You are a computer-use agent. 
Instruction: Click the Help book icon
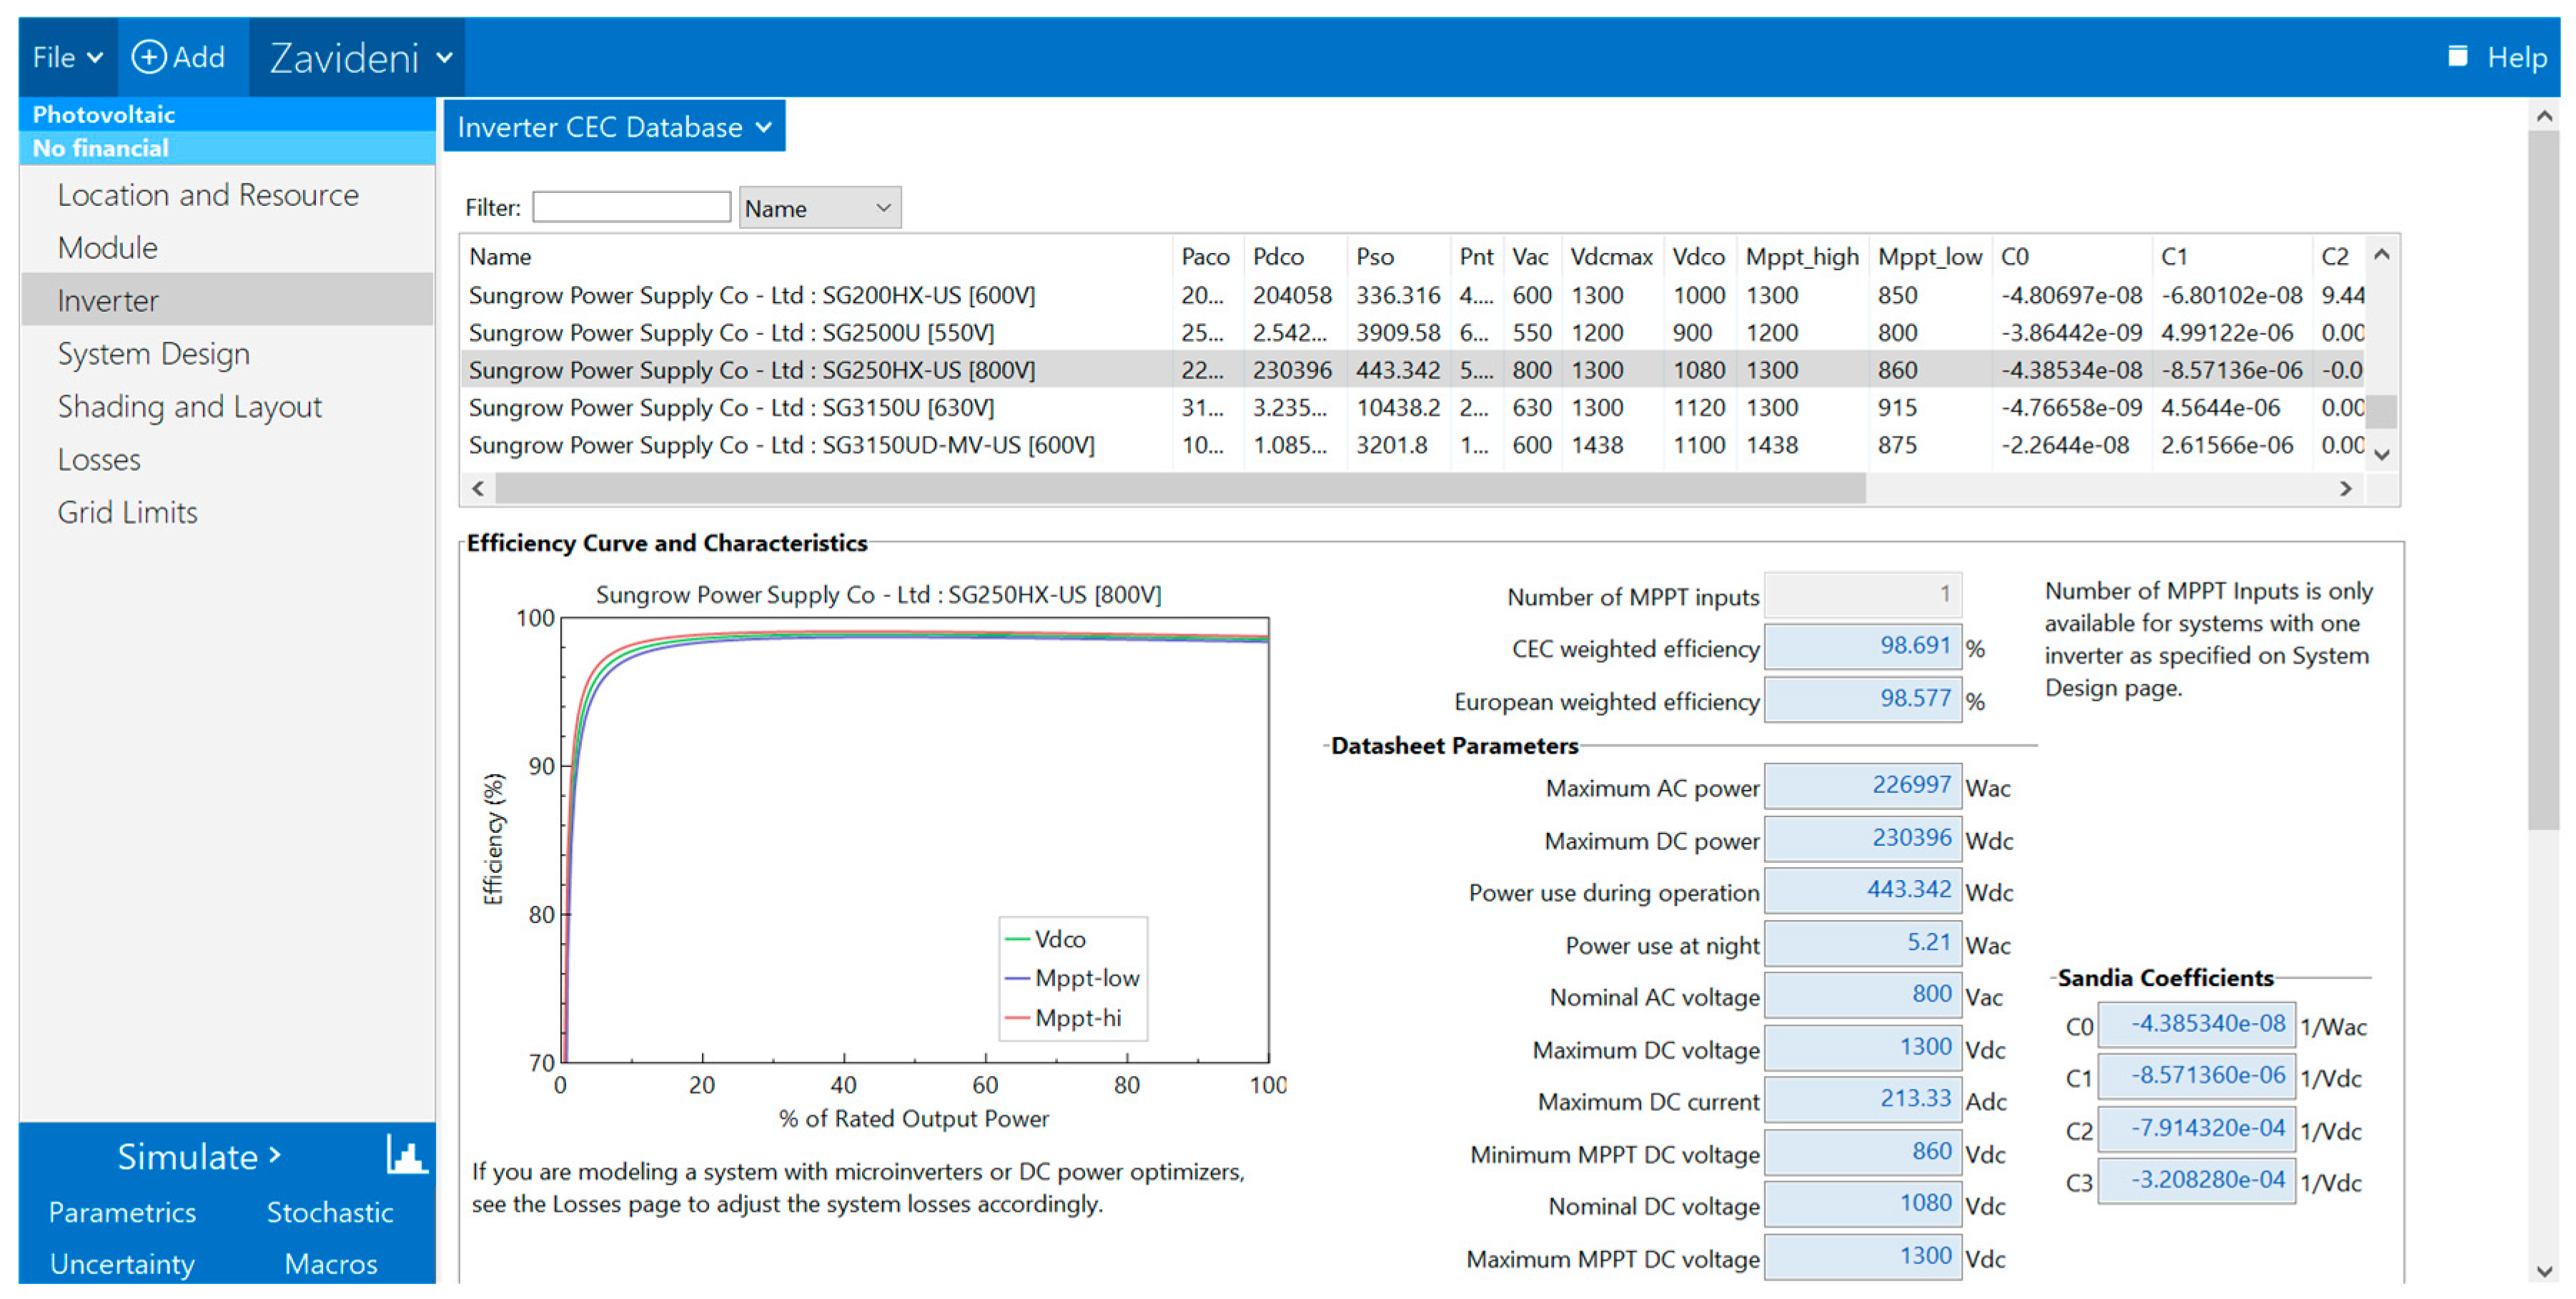tap(2458, 56)
